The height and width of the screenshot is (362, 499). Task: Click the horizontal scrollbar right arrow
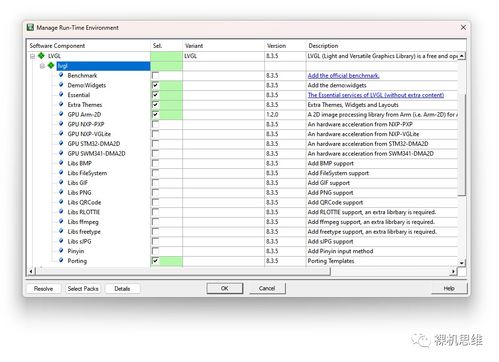click(x=453, y=271)
